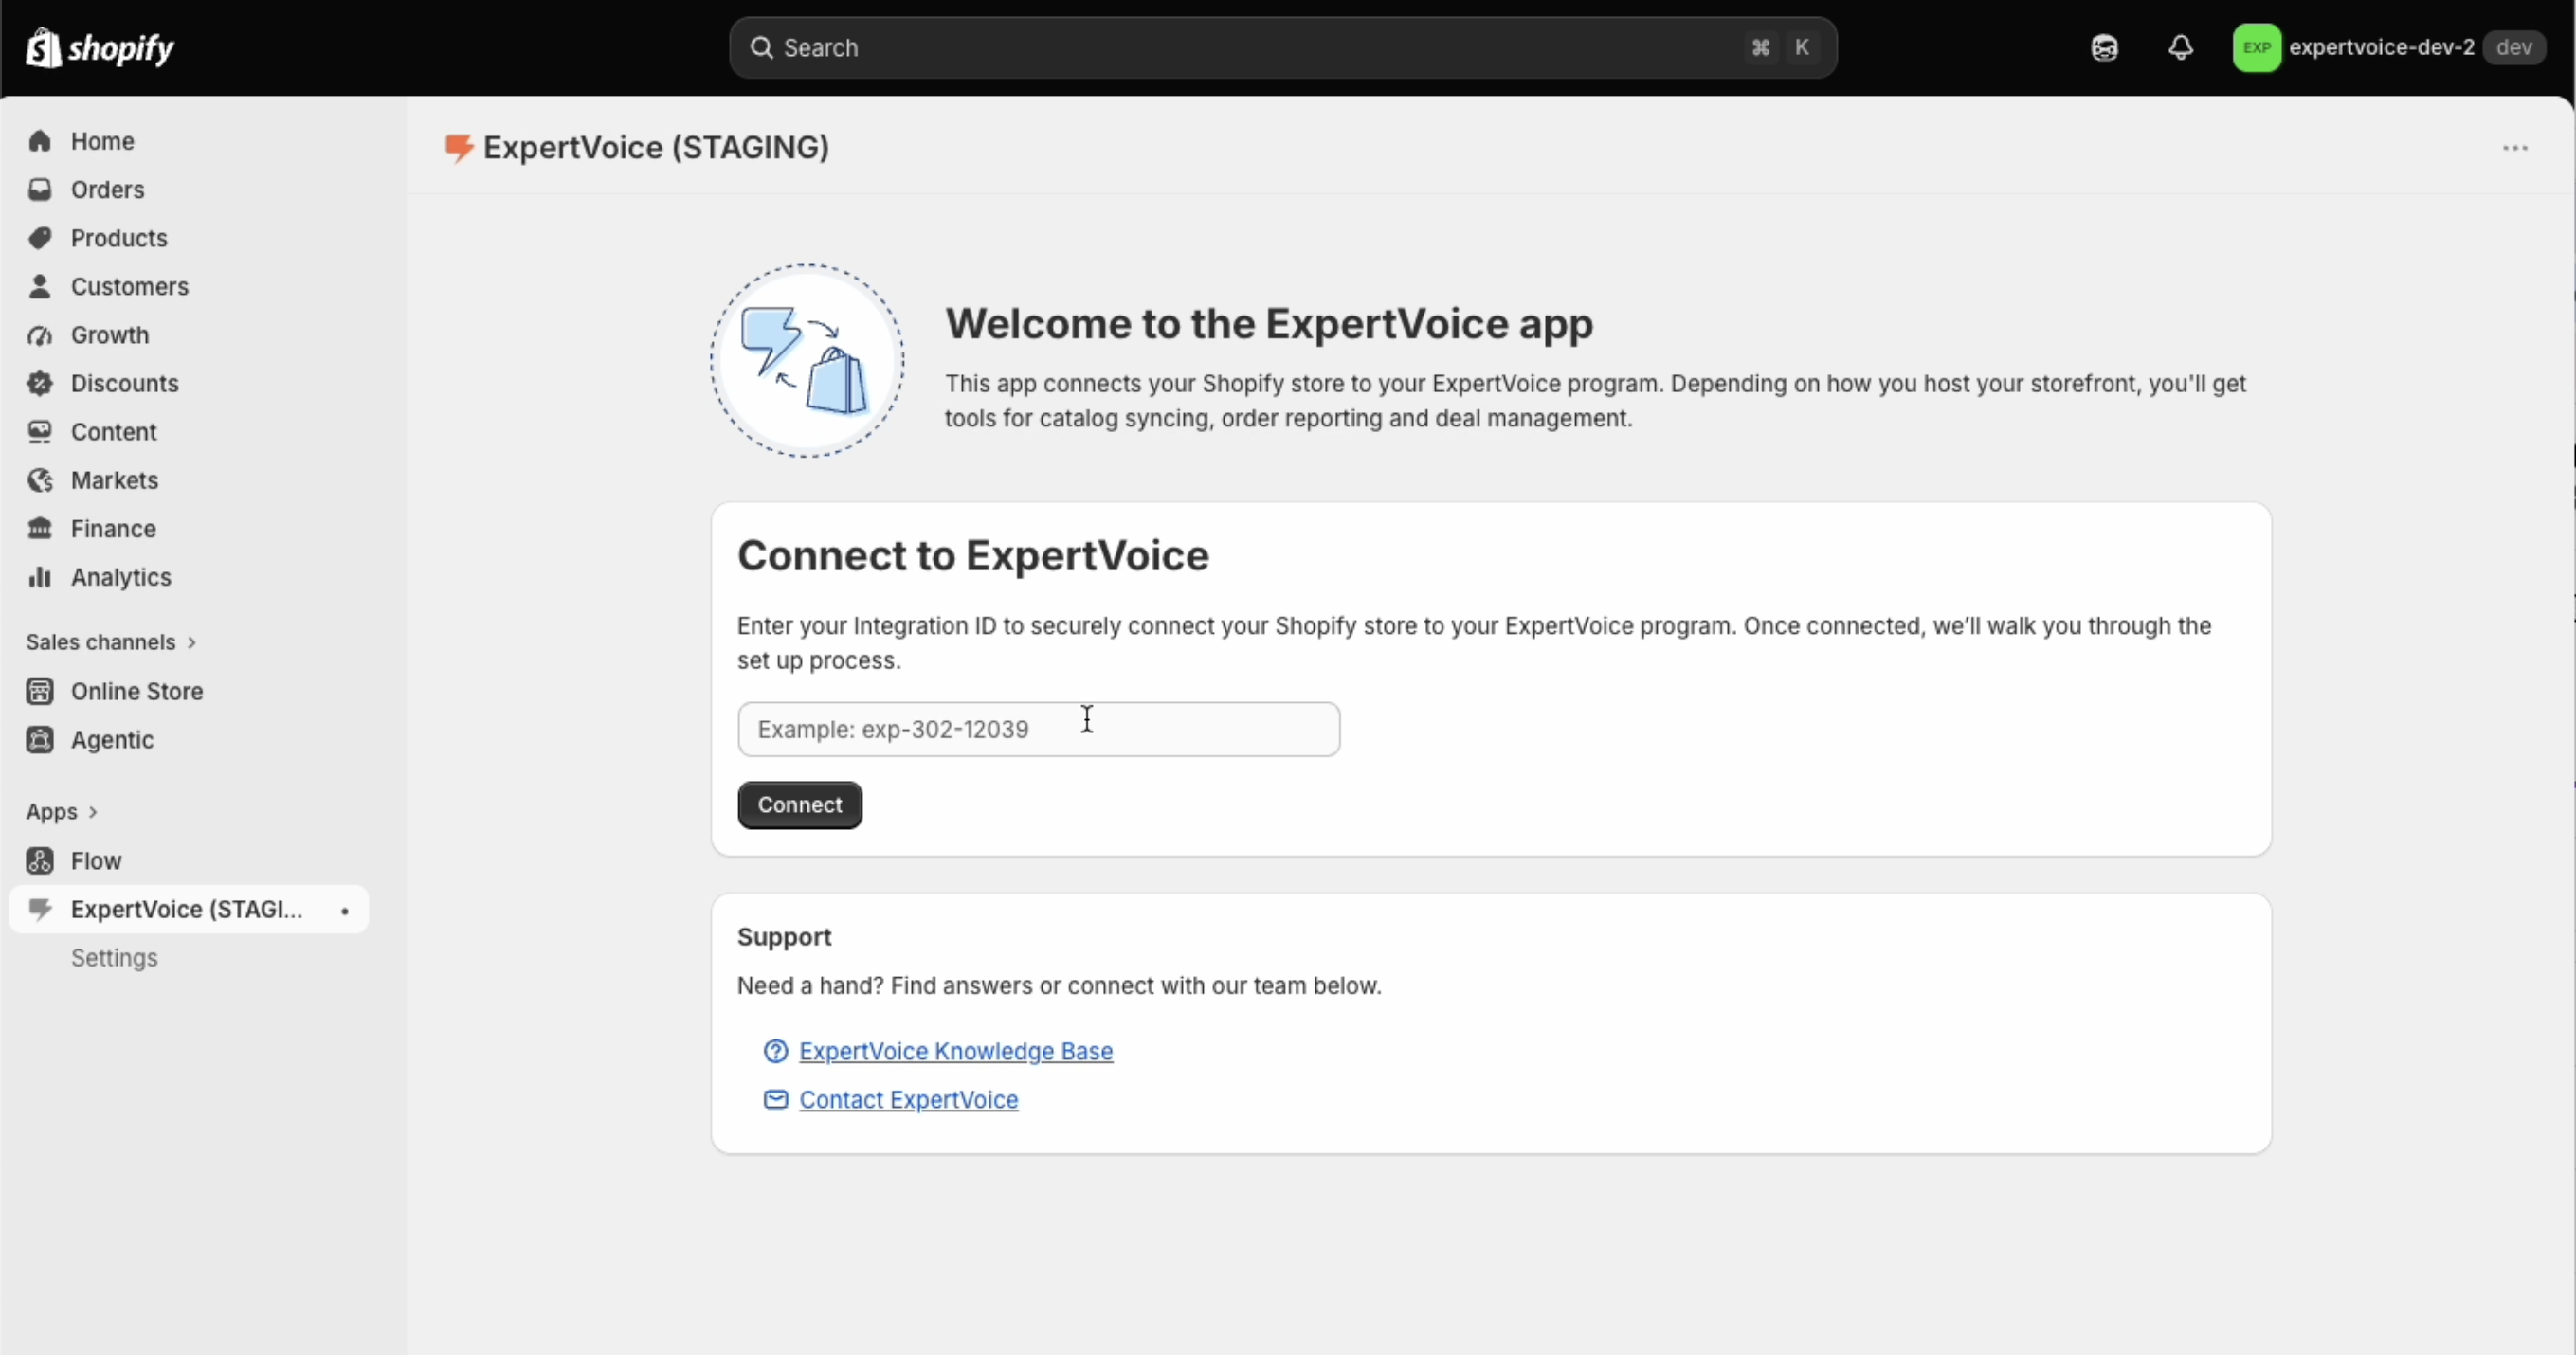Focus the Integration ID input field
2576x1355 pixels.
(x=1039, y=729)
